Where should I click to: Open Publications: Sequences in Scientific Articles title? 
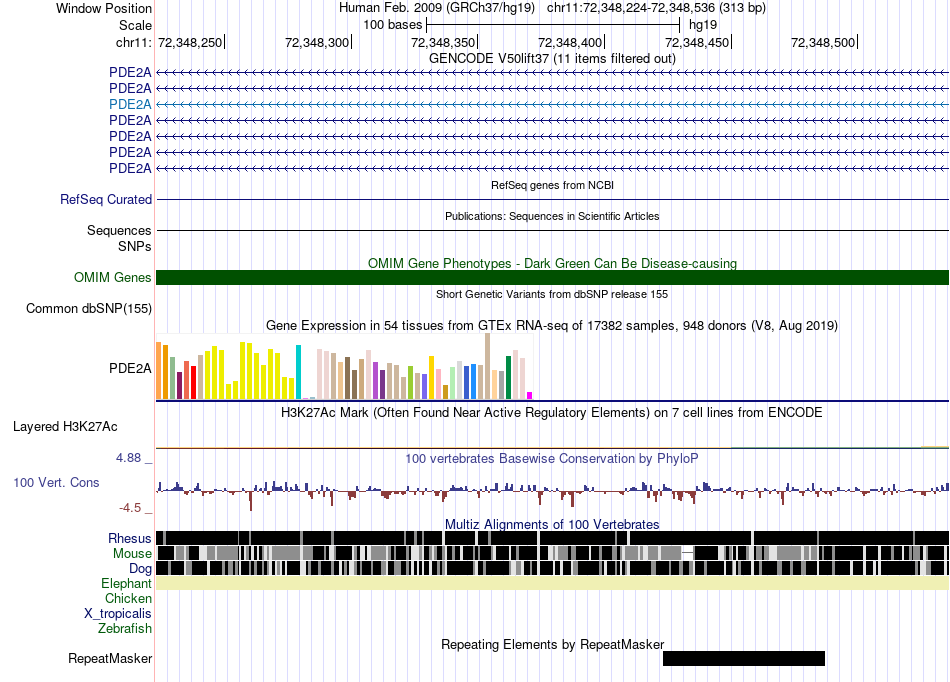point(552,216)
